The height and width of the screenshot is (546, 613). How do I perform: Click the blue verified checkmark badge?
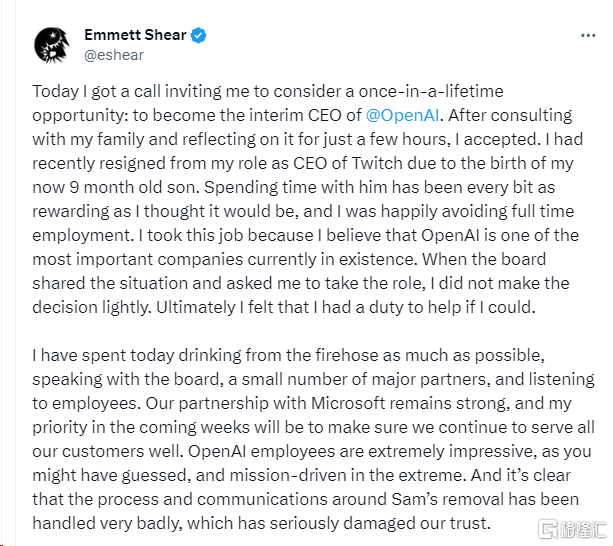point(198,36)
